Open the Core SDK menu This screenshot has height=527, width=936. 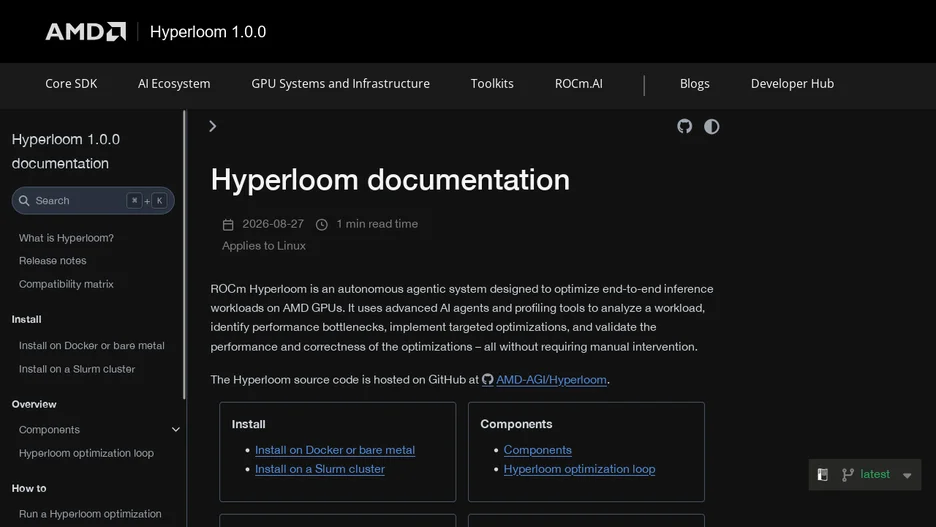tap(71, 84)
